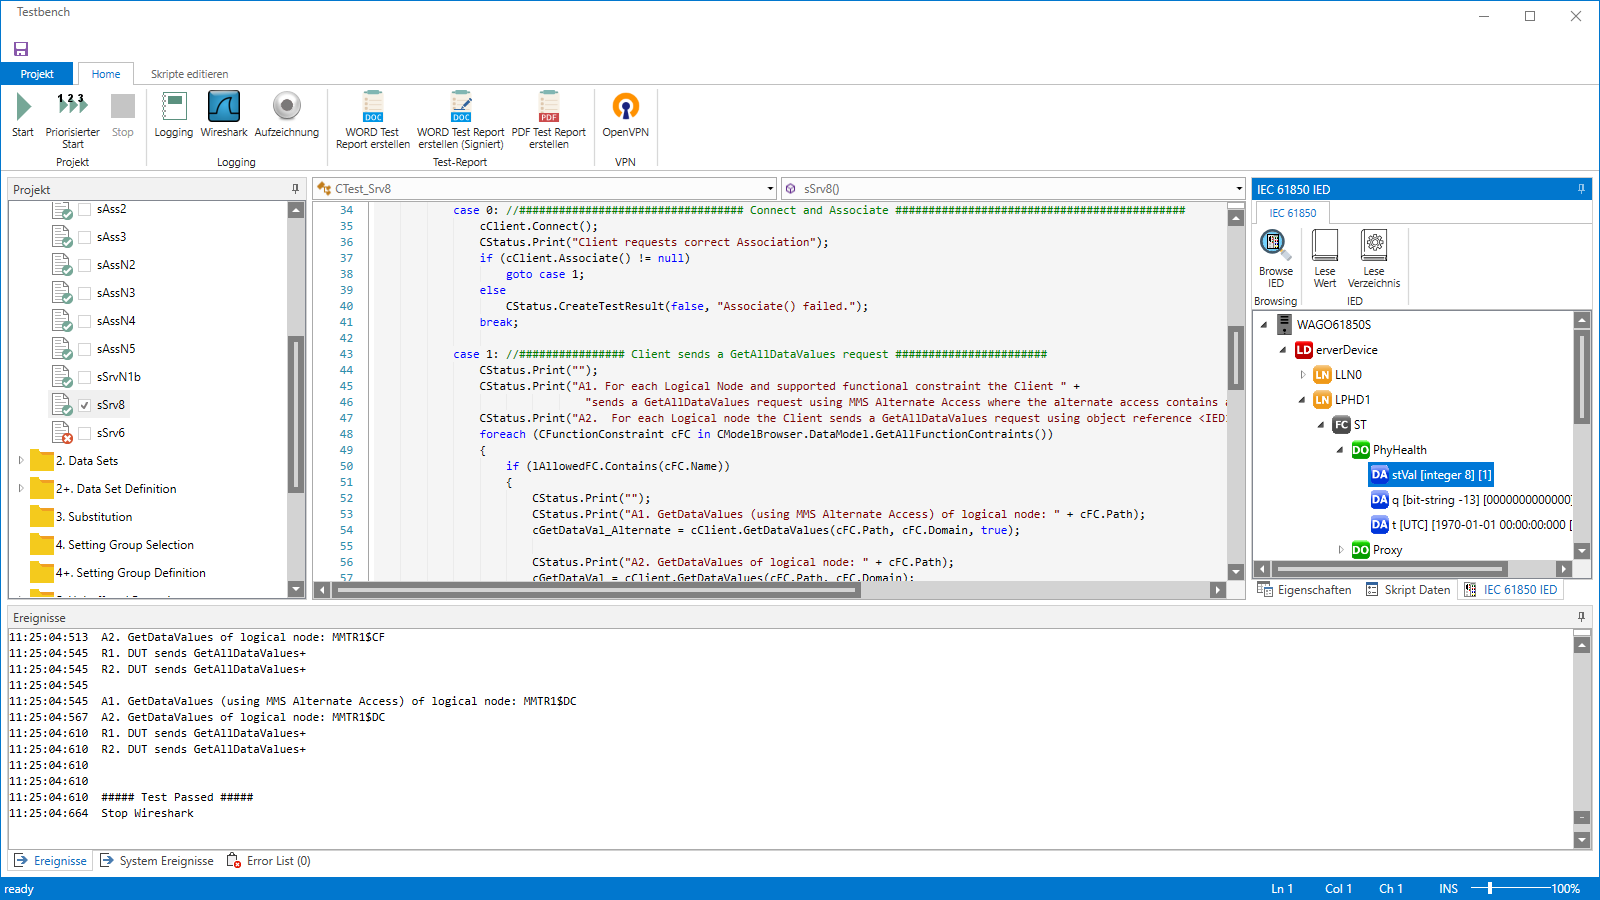Screen dimensions: 1600x900
Task: Open the Error List (0) tab
Action: pos(269,861)
